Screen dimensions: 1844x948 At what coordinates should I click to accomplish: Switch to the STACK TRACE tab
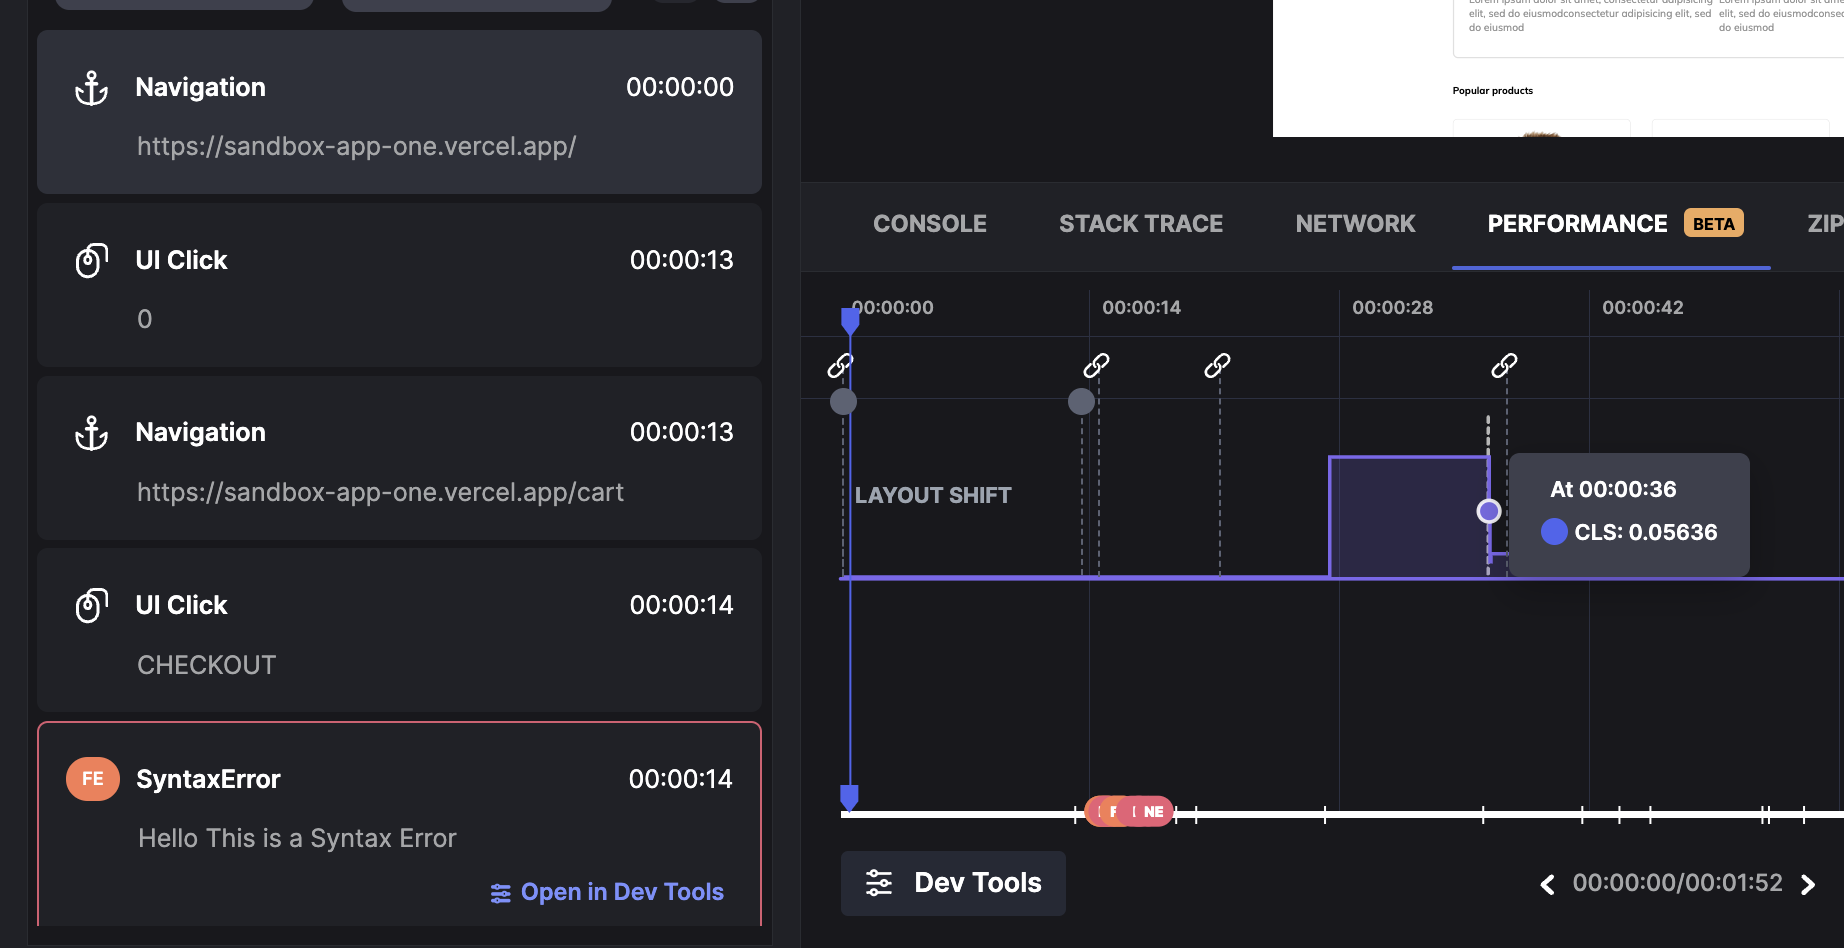pyautogui.click(x=1140, y=224)
